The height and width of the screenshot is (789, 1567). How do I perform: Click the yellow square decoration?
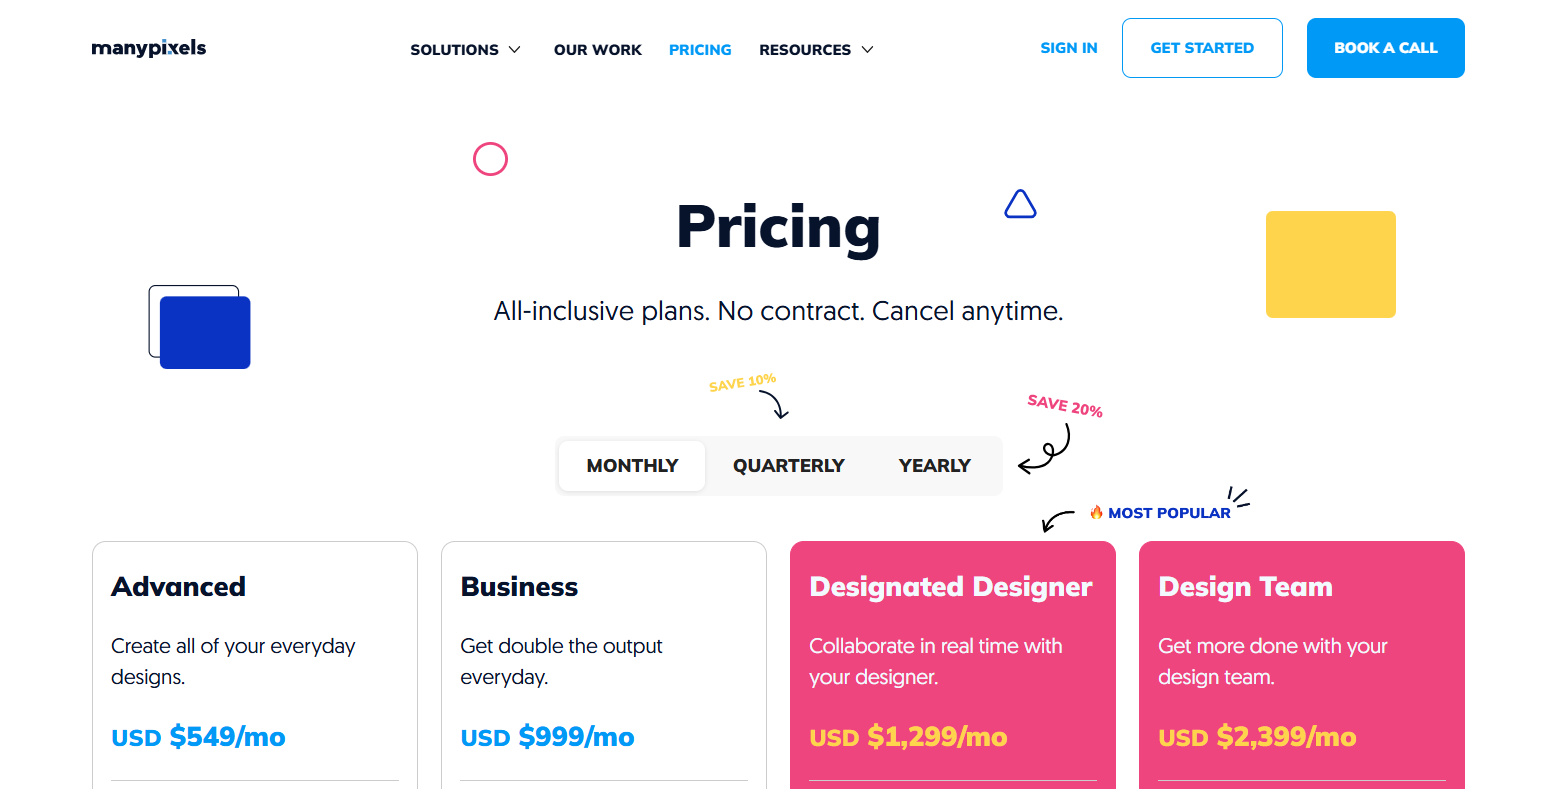point(1330,264)
